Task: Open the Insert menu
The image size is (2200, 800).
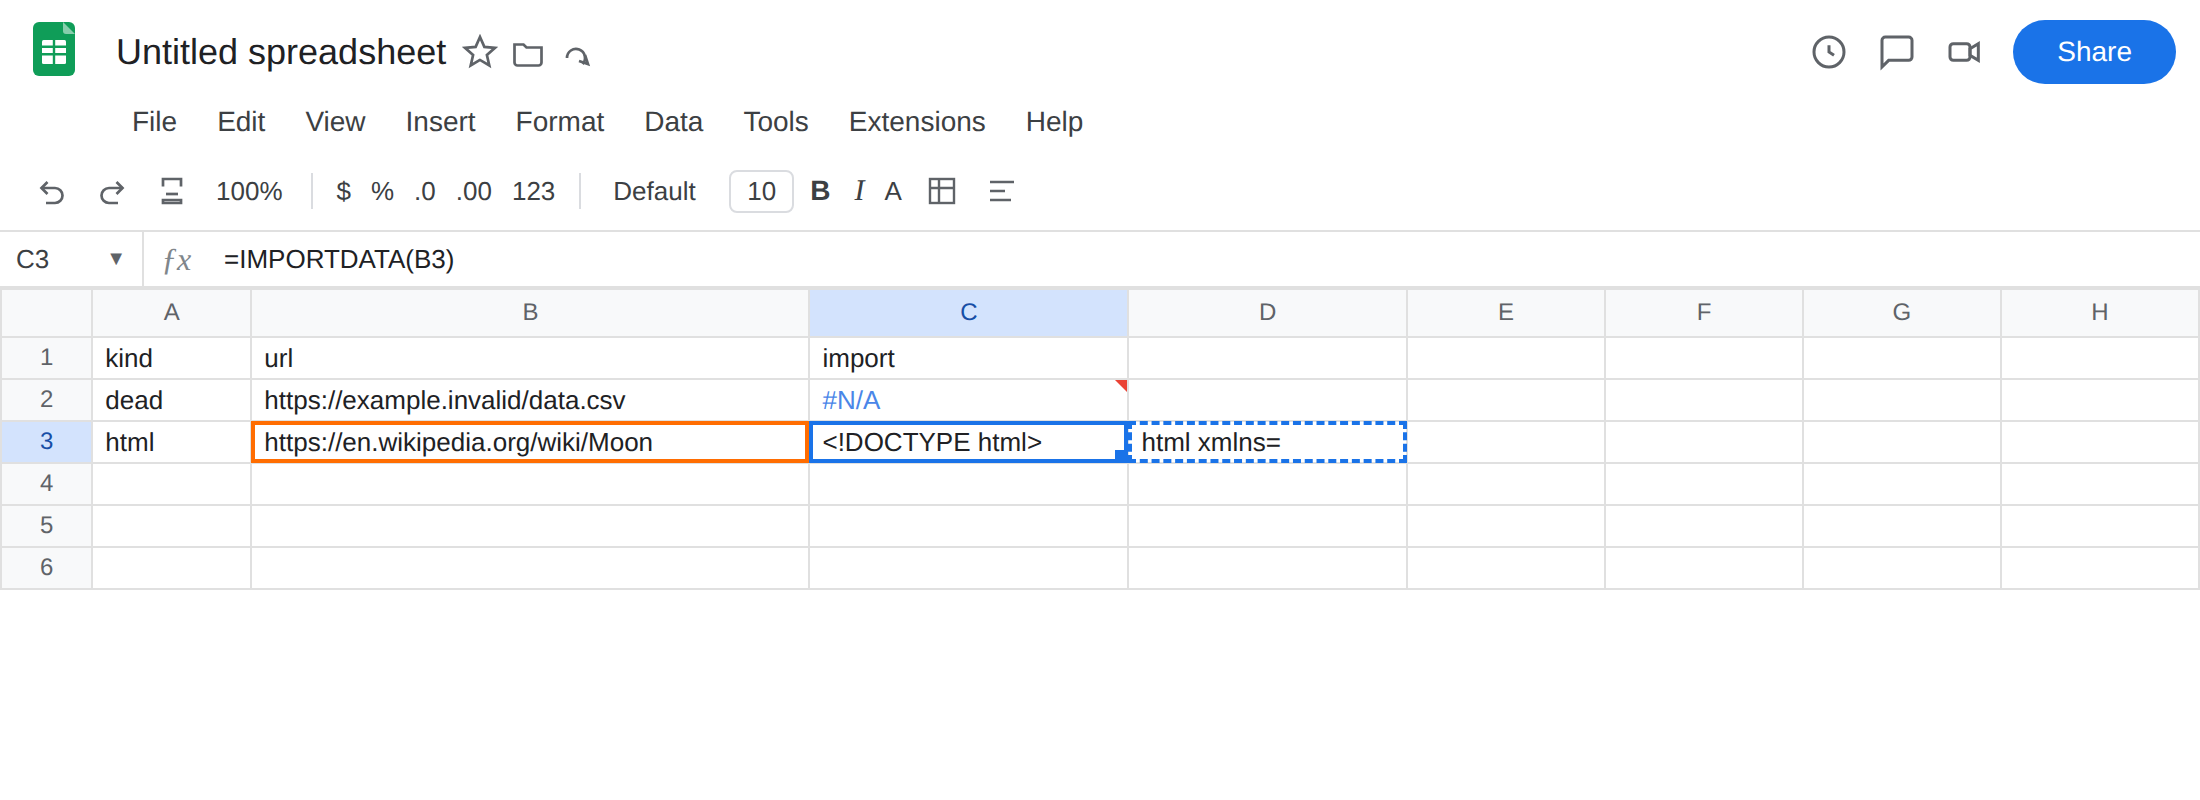Action: (x=440, y=122)
